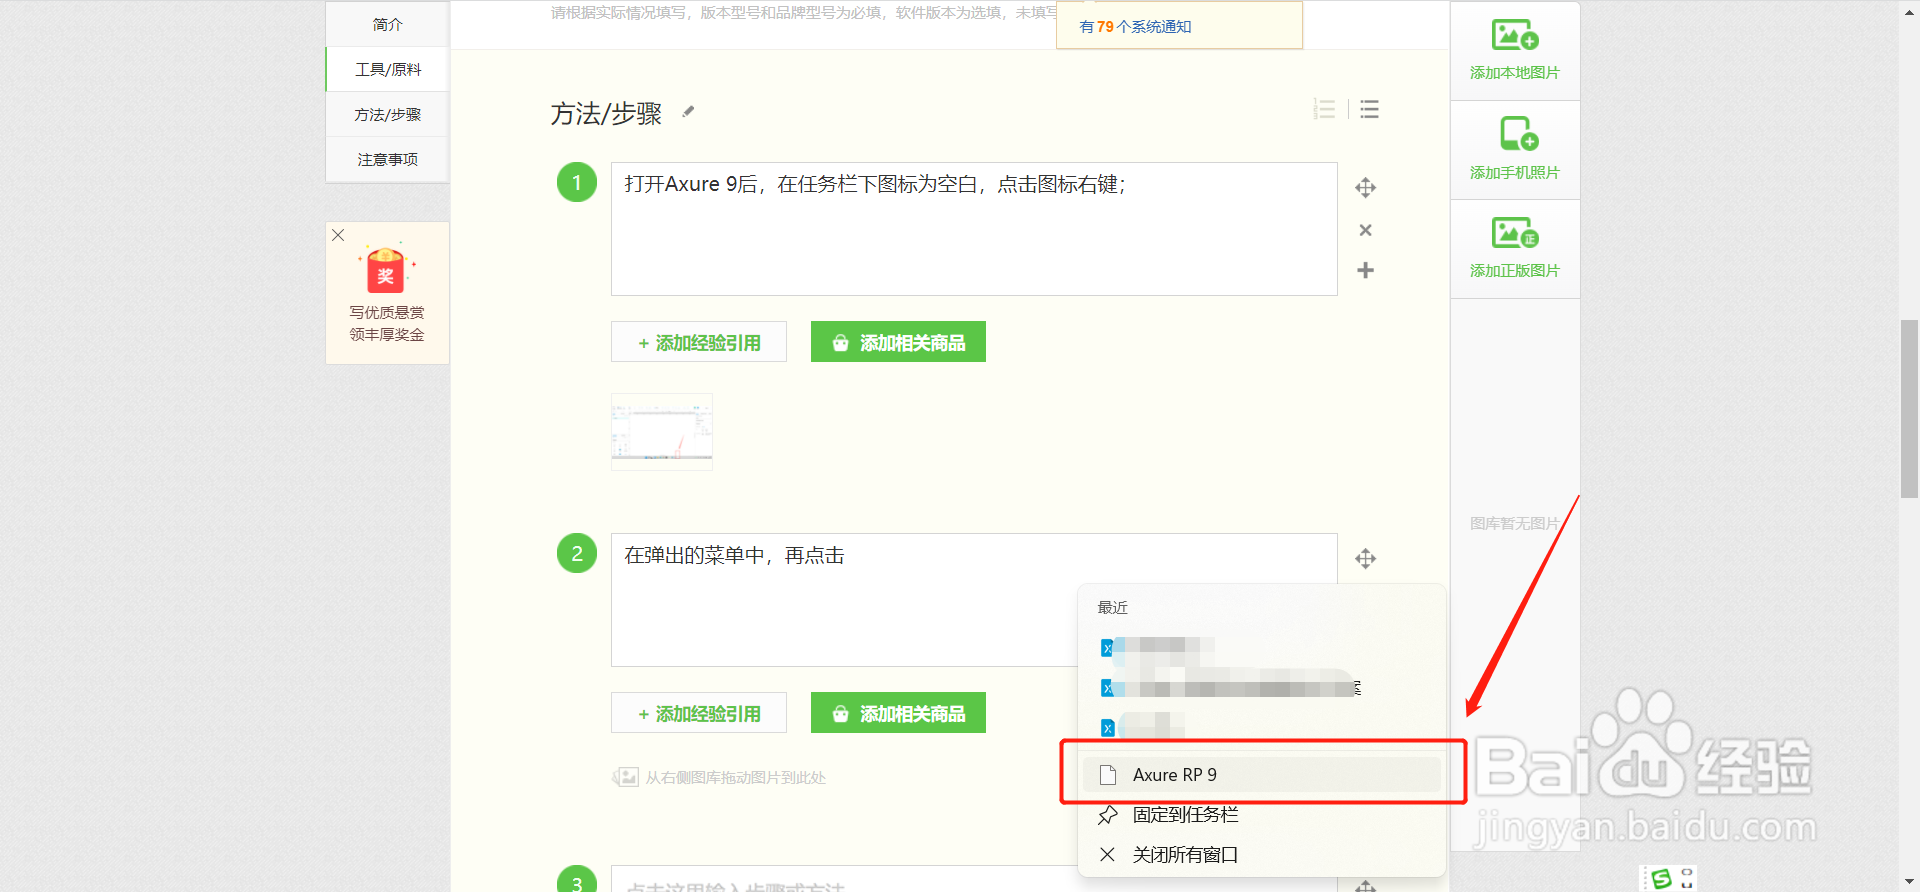Open third recent file in jump list
The width and height of the screenshot is (1920, 892).
pyautogui.click(x=1261, y=727)
